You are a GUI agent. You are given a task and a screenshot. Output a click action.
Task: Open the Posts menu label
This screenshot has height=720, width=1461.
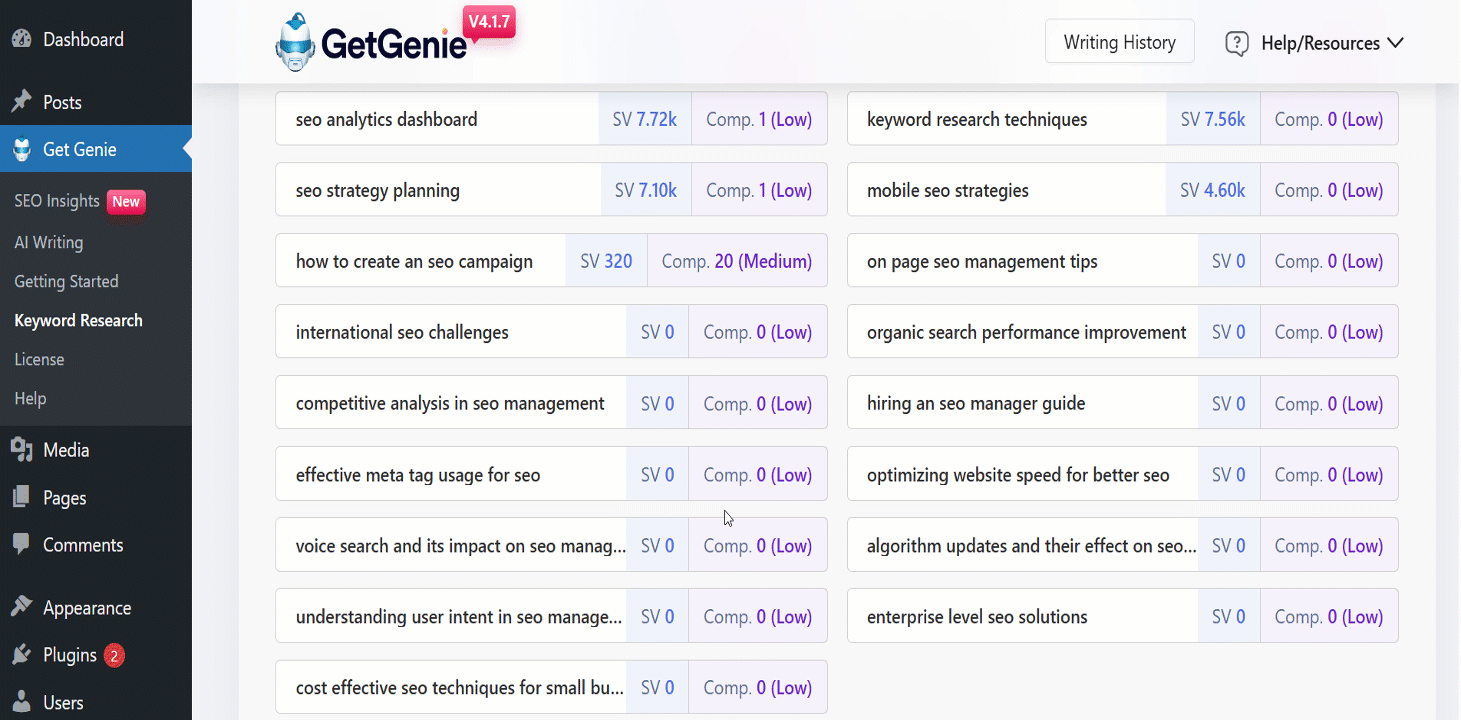62,102
